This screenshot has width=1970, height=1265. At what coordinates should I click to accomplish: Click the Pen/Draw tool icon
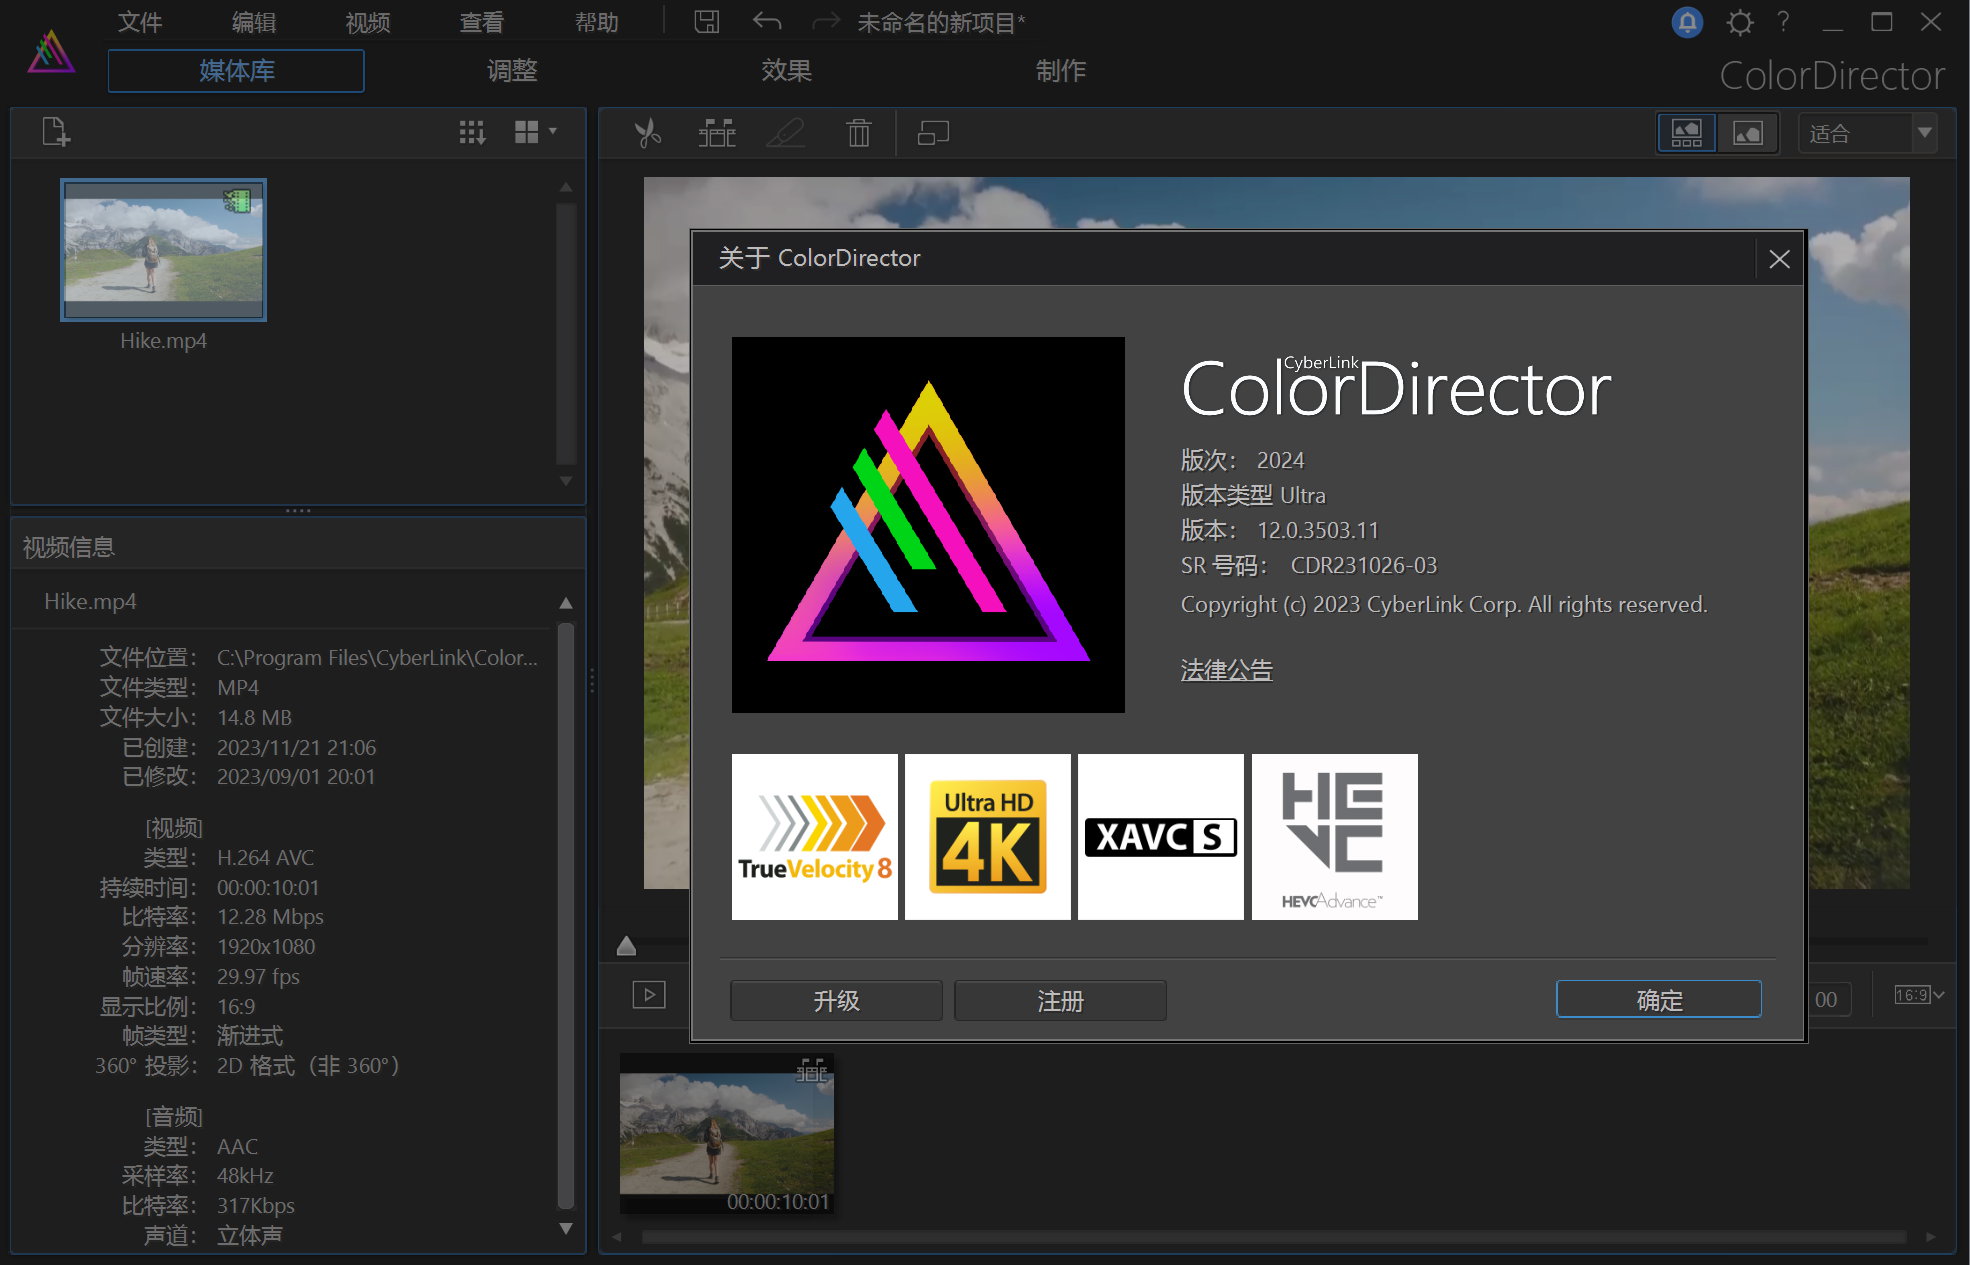point(787,131)
